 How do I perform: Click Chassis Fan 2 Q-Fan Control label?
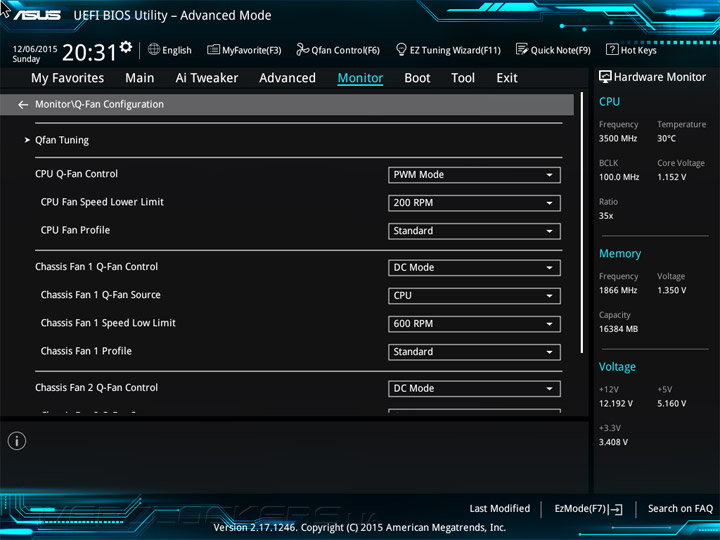[x=96, y=388]
